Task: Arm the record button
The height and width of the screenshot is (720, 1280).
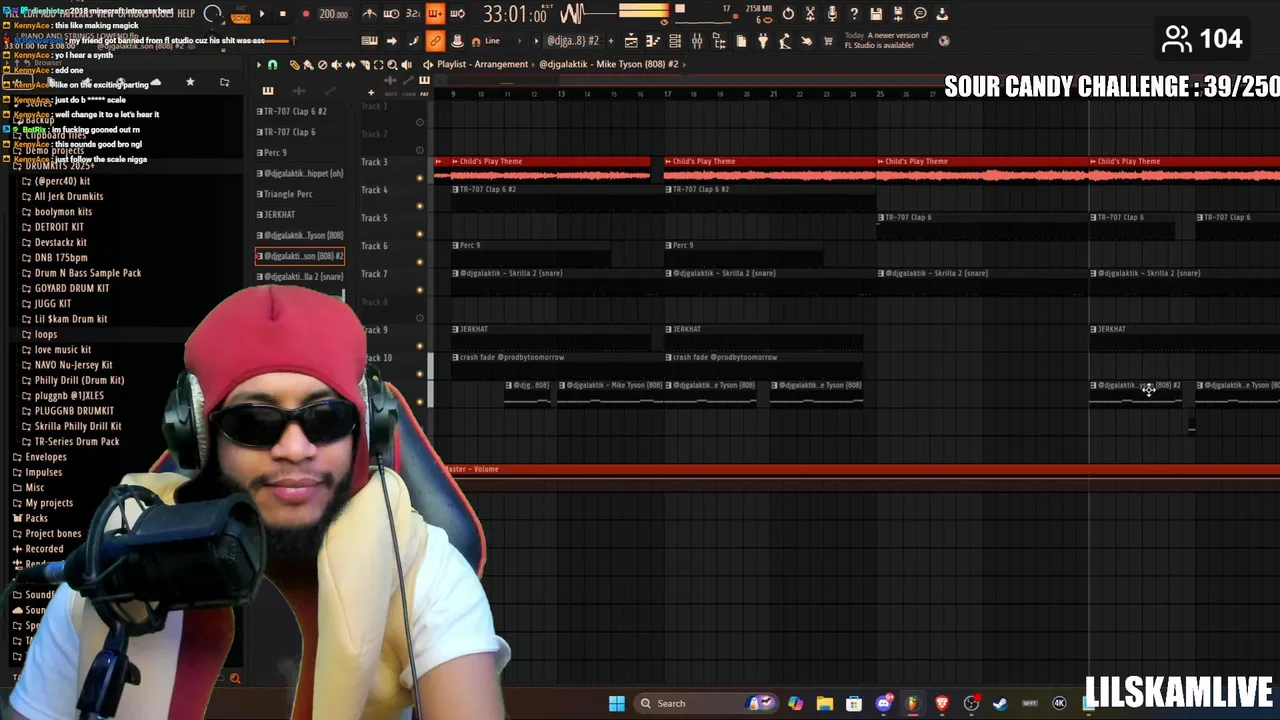Action: (x=305, y=14)
